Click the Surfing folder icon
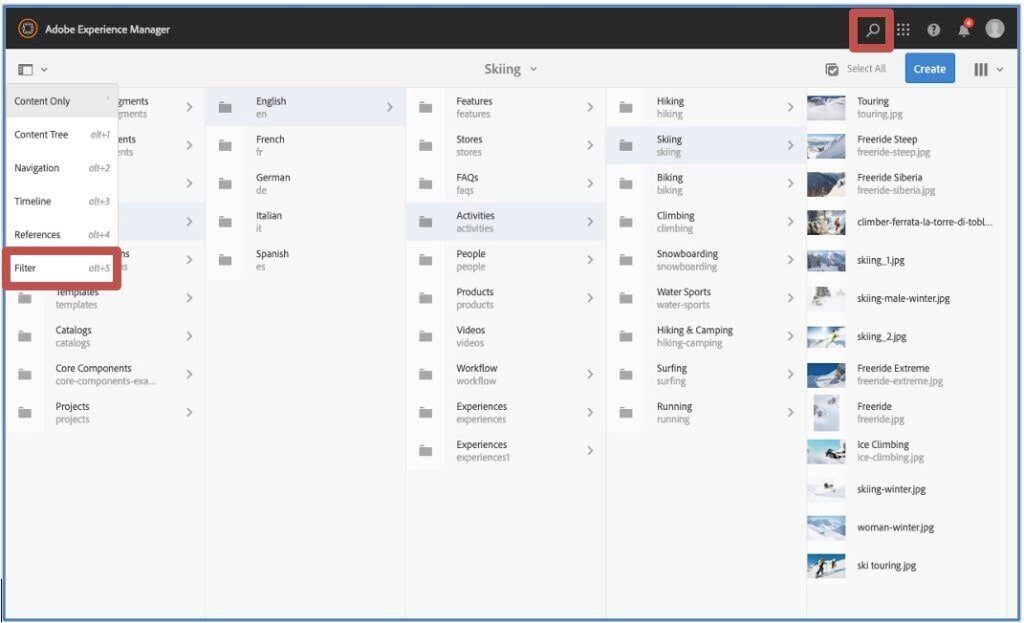The height and width of the screenshot is (623, 1024). pos(626,374)
